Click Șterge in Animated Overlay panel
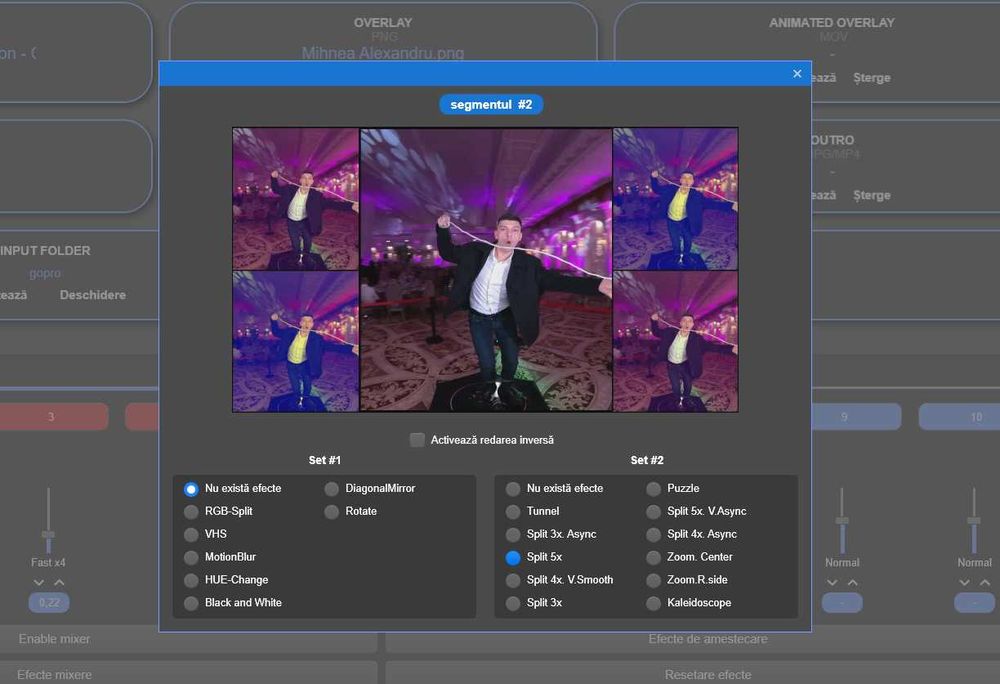Viewport: 1000px width, 684px height. point(872,78)
